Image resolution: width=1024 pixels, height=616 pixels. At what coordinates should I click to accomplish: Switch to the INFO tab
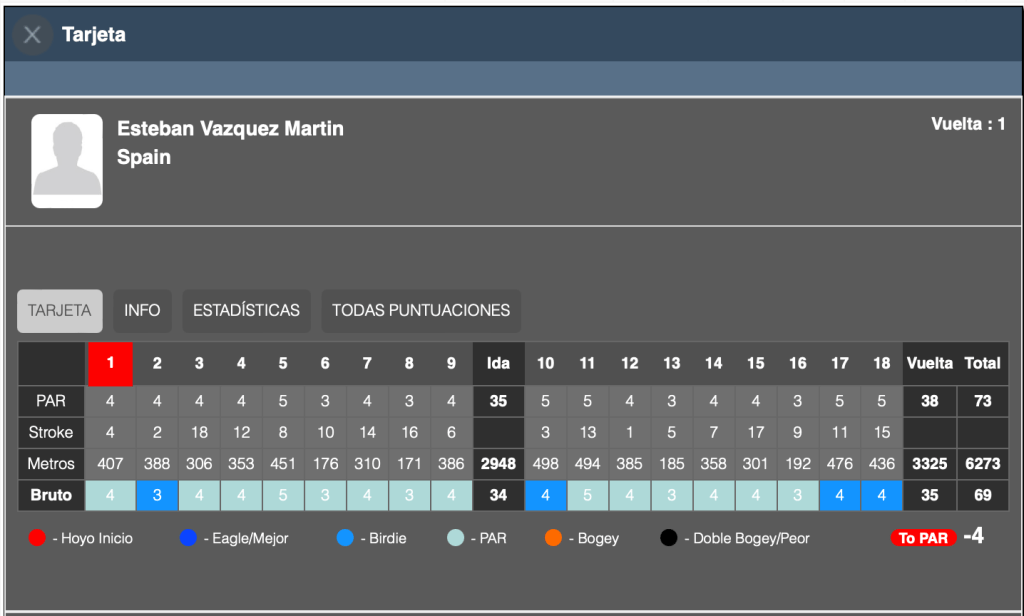142,310
